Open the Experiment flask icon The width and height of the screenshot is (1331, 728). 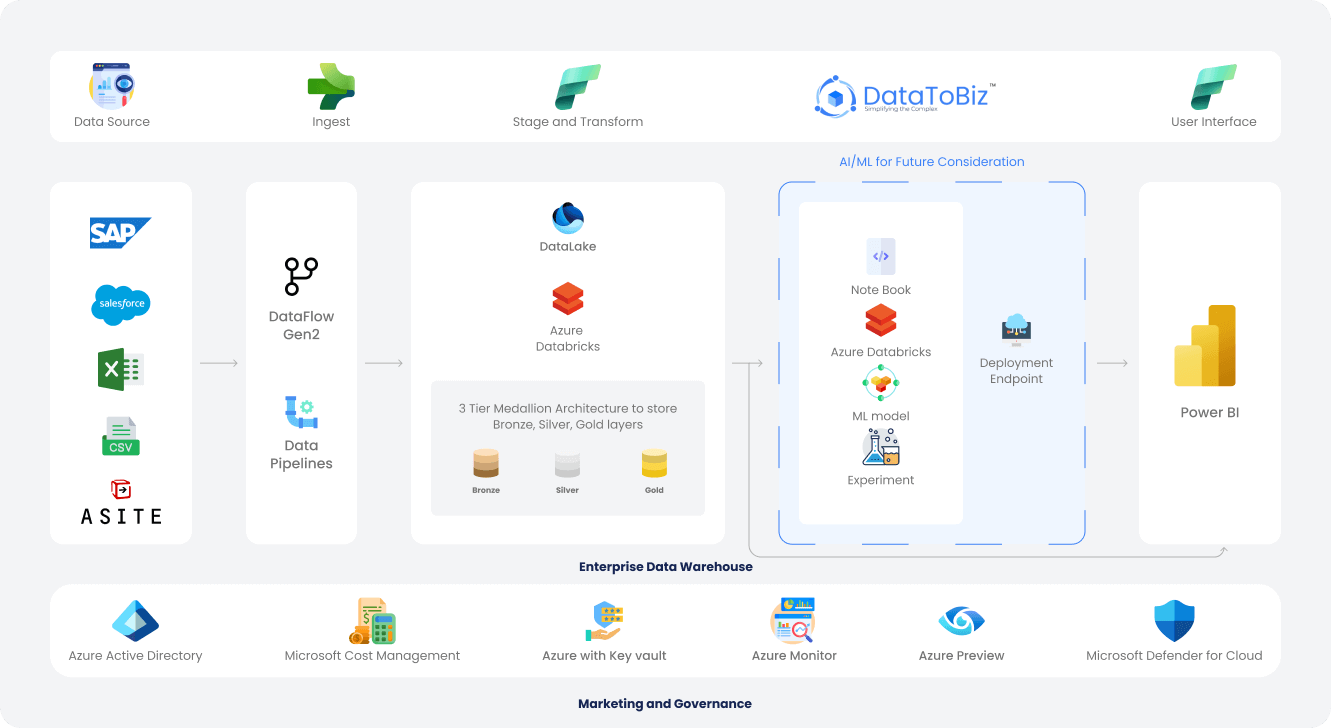click(x=881, y=447)
